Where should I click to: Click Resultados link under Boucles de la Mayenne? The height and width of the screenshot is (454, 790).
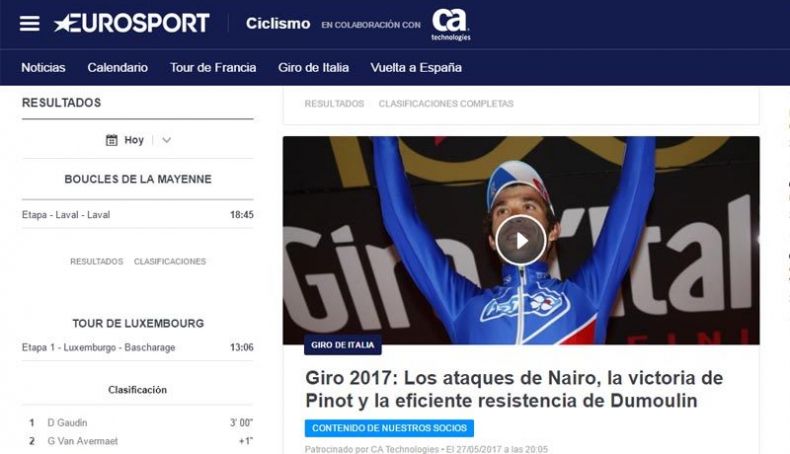(97, 262)
